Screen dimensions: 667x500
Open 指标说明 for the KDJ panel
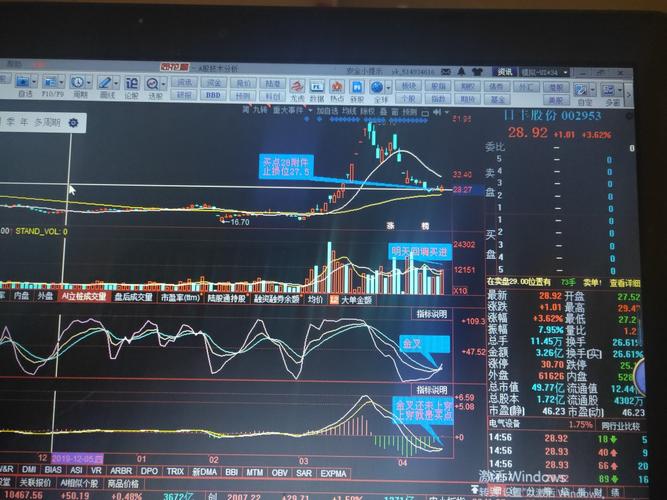point(431,314)
